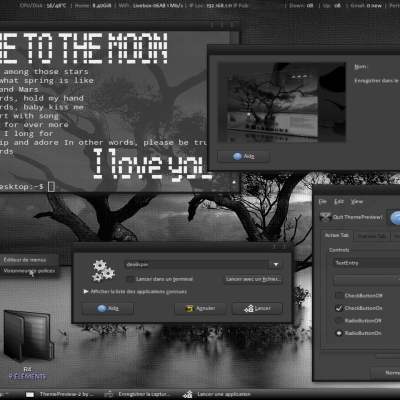
Task: Choose Visionneur de polices menu entry
Action: click(x=29, y=271)
